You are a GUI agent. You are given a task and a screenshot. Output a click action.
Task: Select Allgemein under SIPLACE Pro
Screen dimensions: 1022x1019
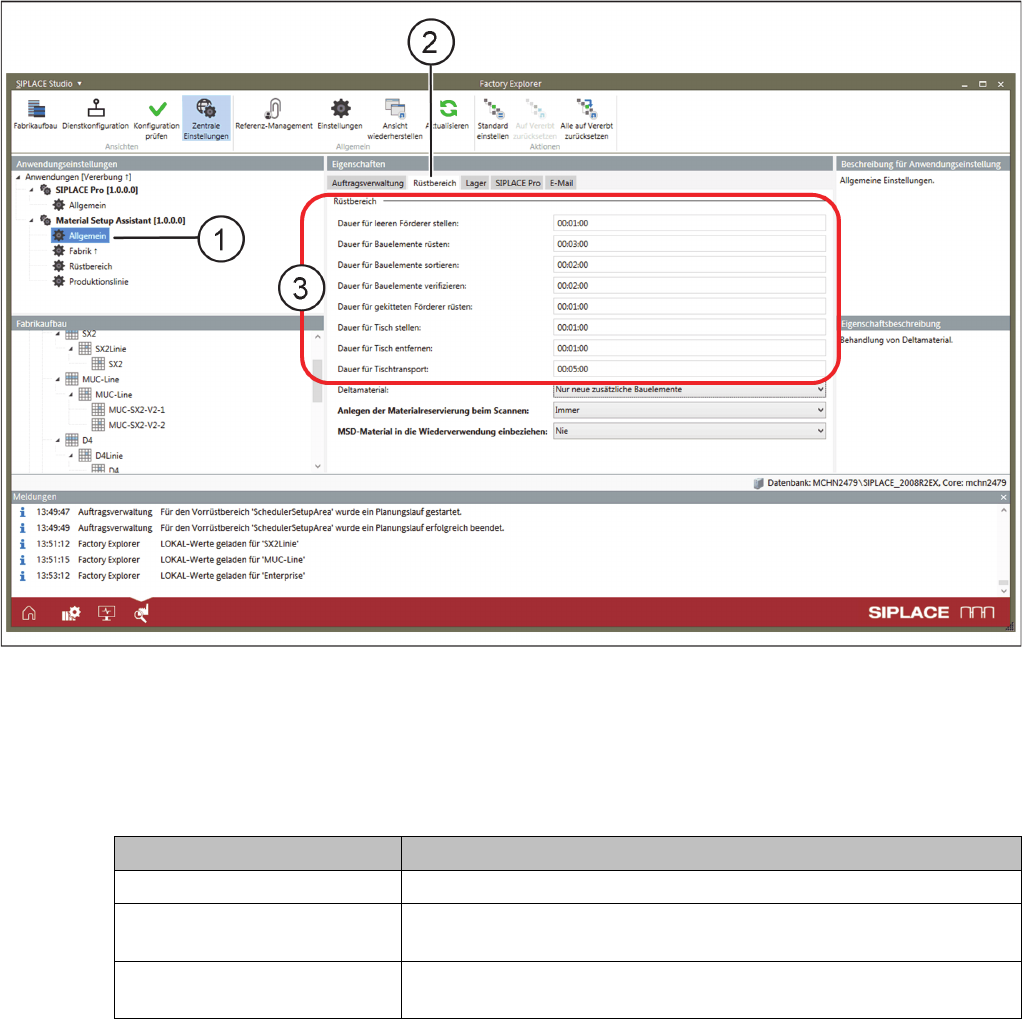87,205
